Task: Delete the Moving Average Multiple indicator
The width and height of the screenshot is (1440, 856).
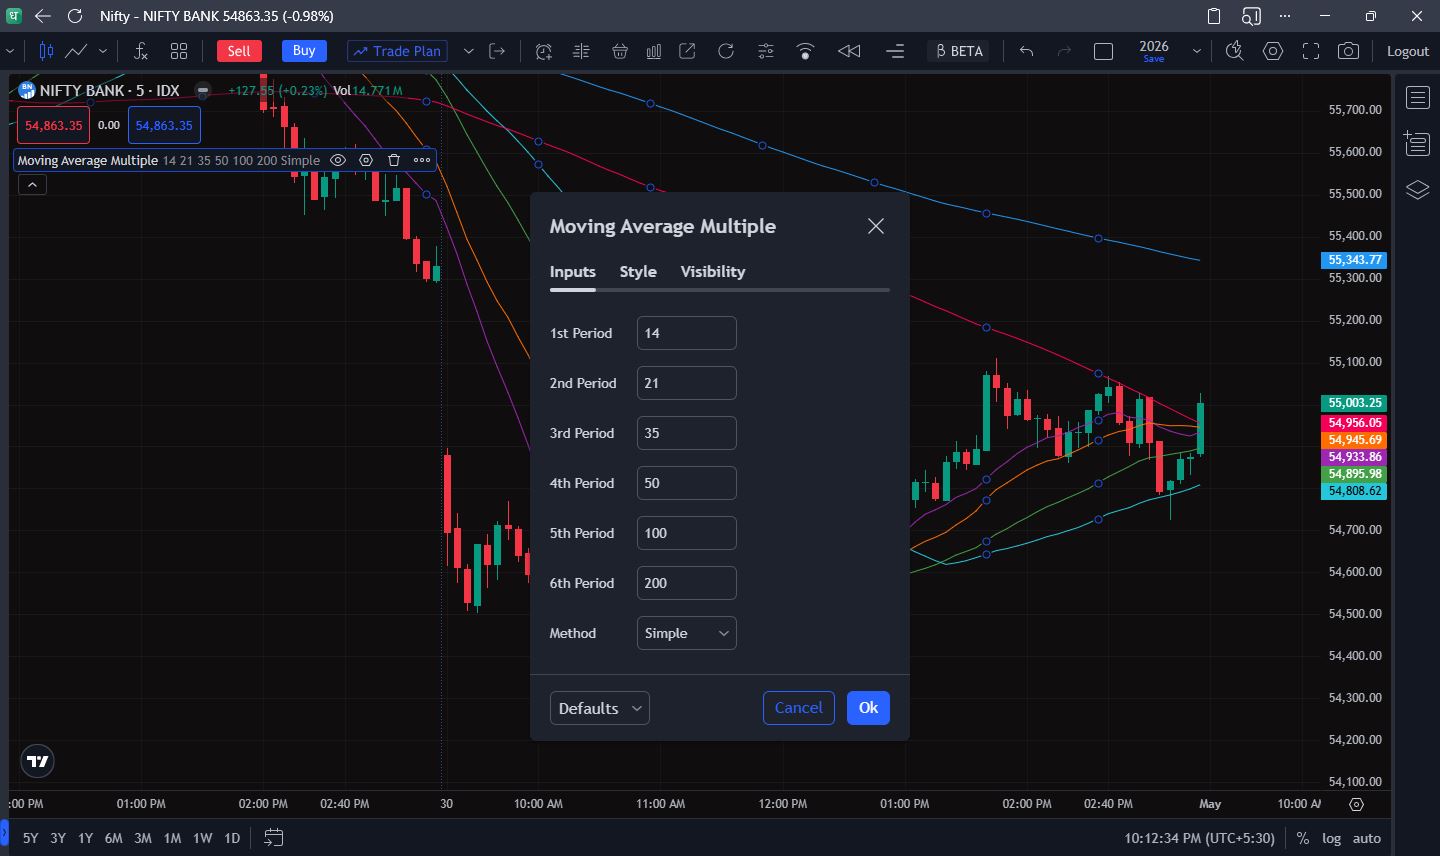Action: [394, 160]
